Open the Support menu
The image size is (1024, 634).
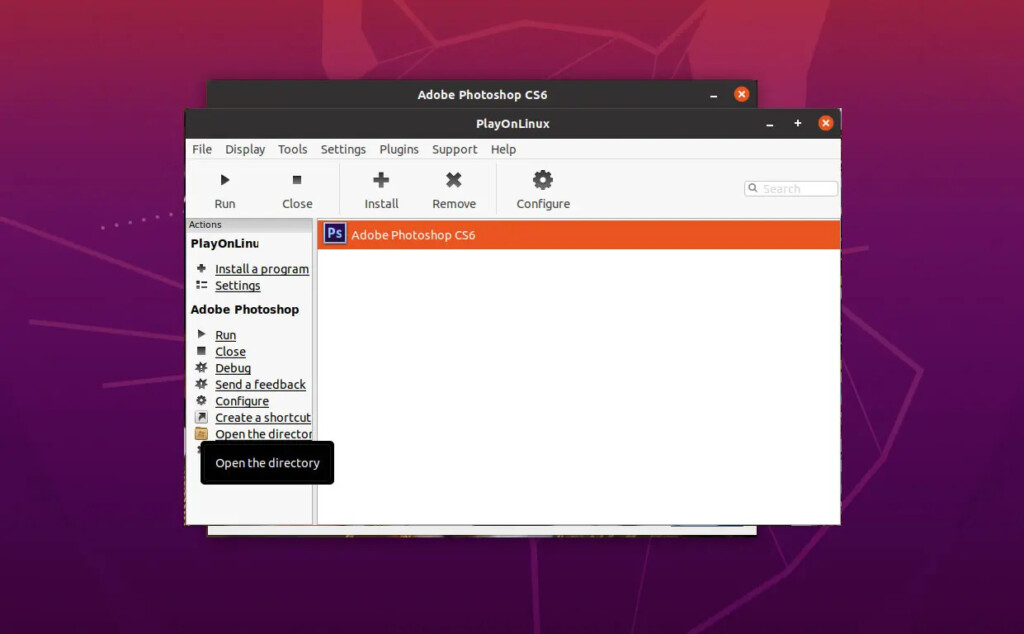tap(454, 149)
